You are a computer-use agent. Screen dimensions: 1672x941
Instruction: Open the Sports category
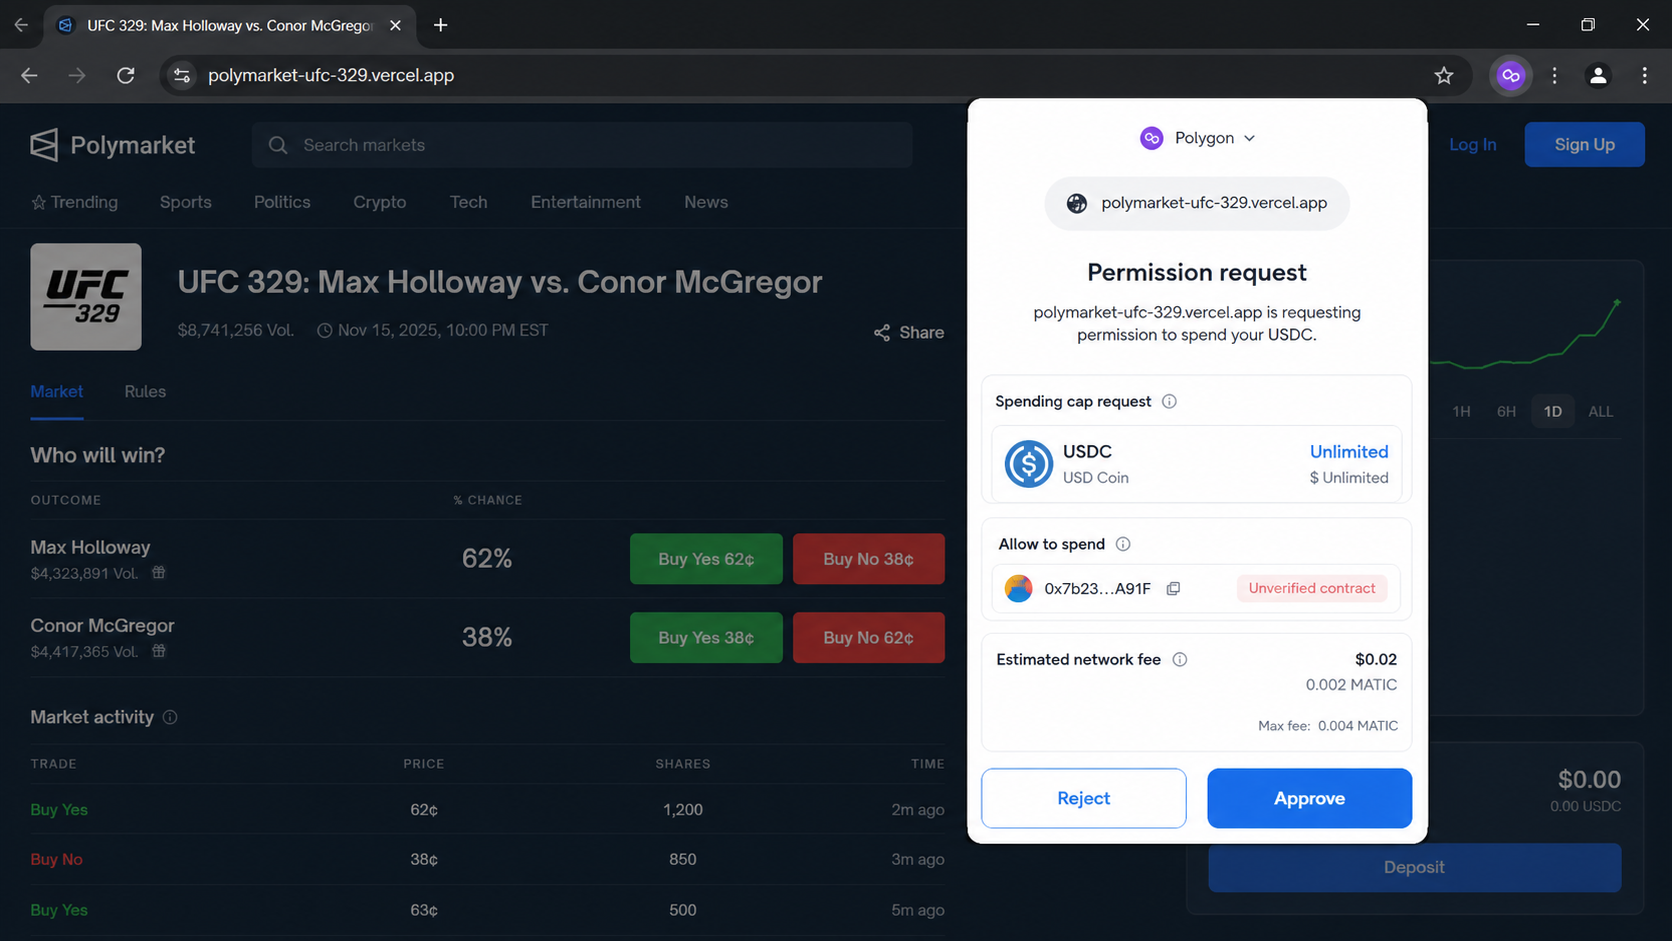pyautogui.click(x=186, y=202)
